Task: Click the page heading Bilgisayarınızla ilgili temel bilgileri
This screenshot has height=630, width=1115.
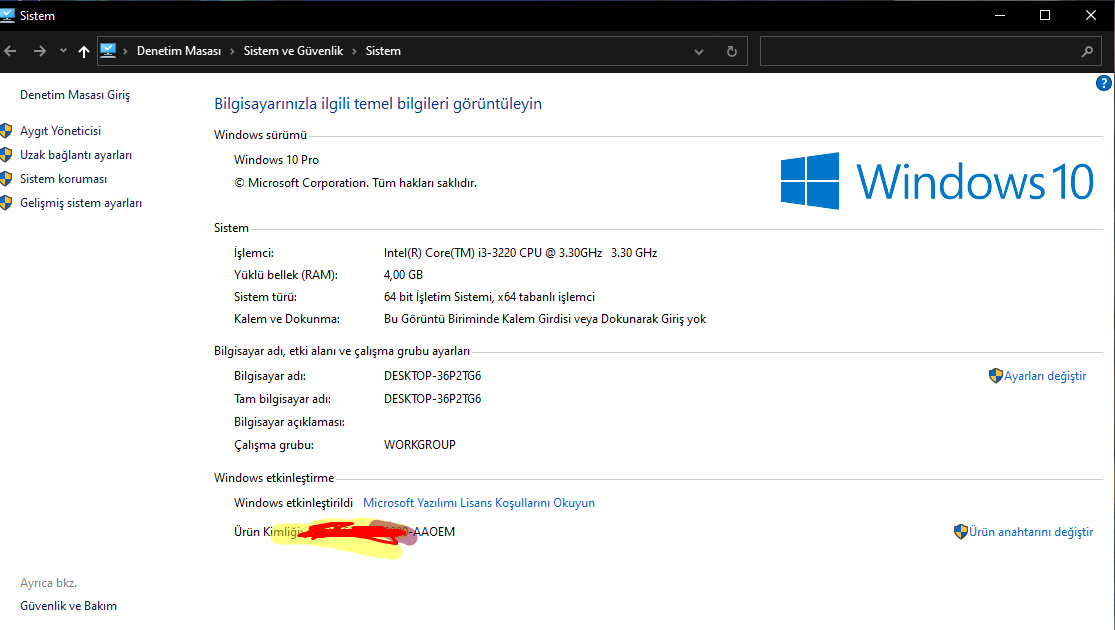Action: pyautogui.click(x=378, y=104)
